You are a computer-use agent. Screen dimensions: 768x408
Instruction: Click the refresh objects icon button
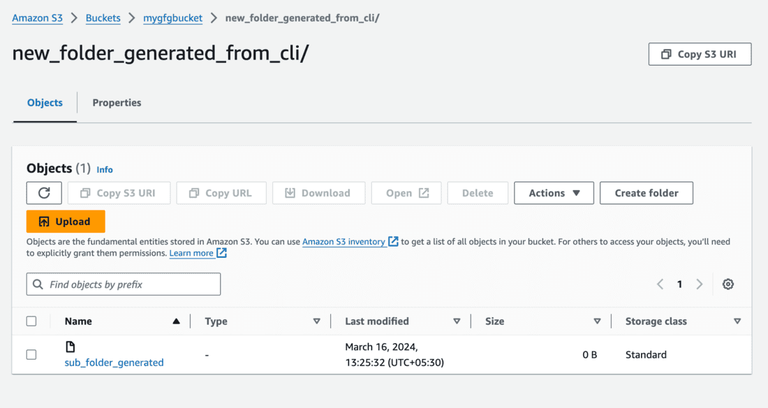tap(44, 193)
